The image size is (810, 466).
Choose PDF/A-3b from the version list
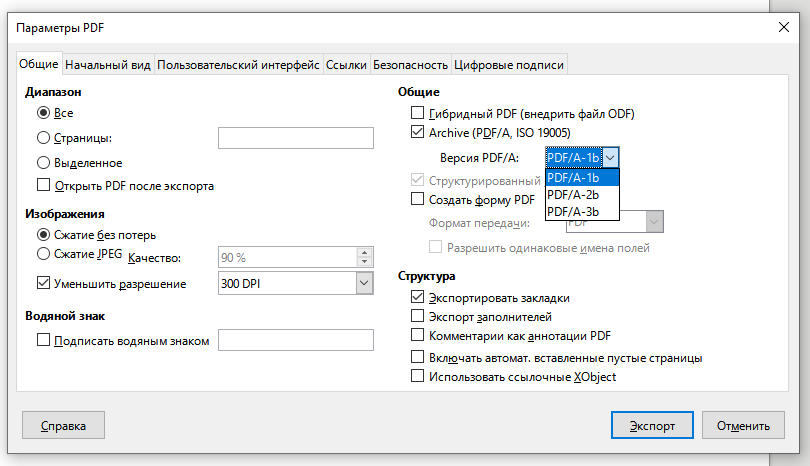coord(582,212)
